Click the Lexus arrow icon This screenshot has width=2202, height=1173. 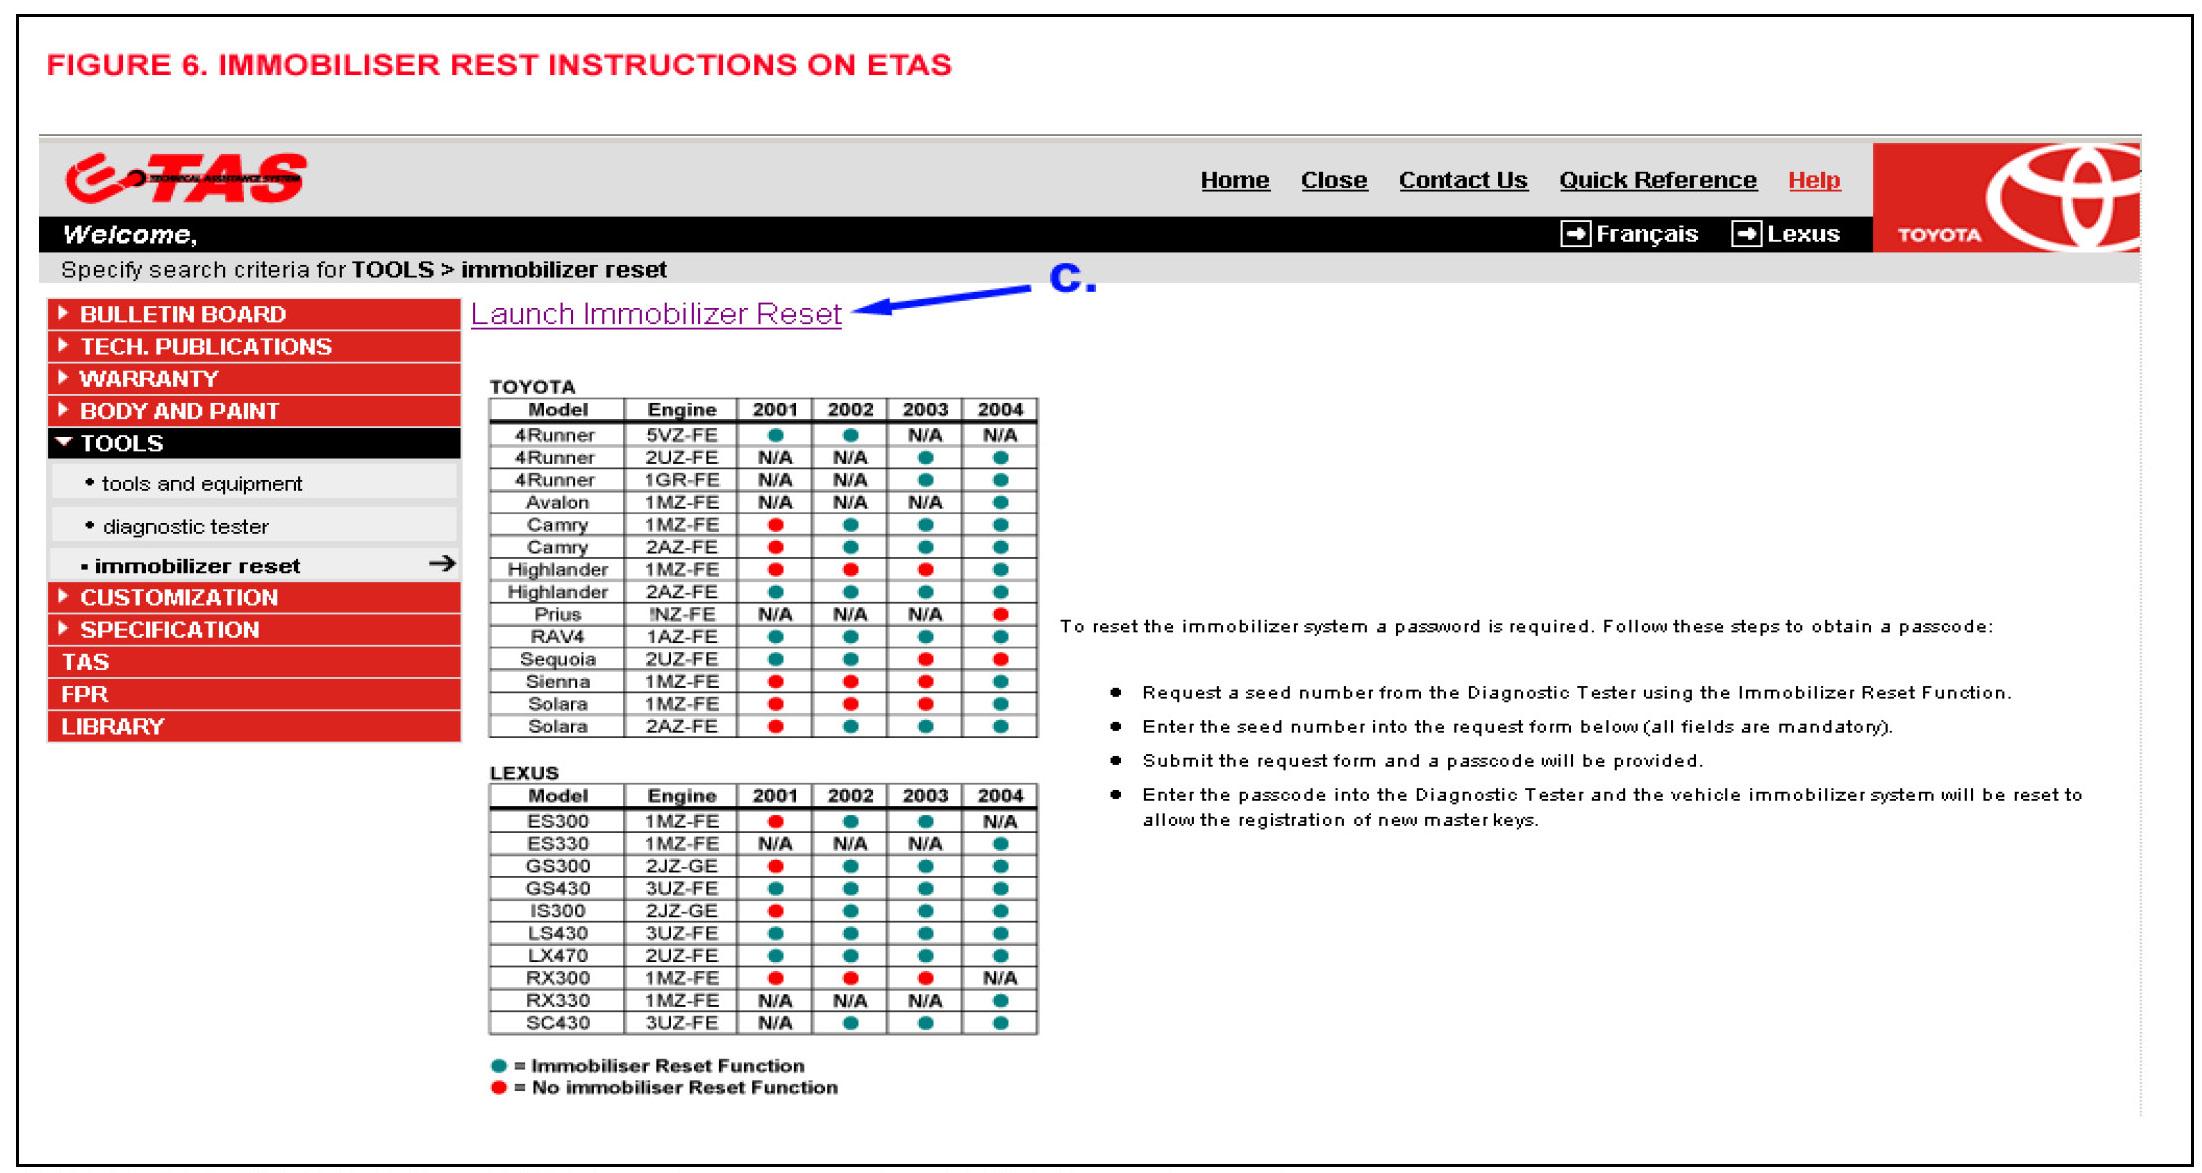click(x=1746, y=234)
